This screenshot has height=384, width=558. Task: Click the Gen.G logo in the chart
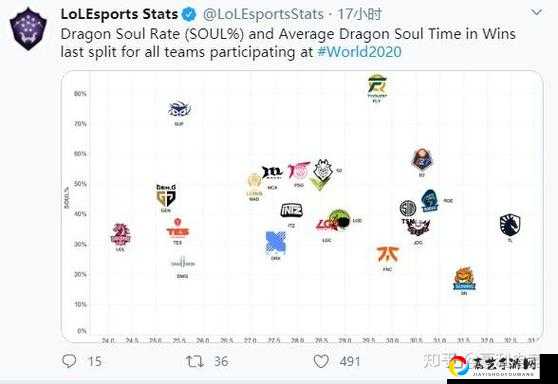coord(166,195)
